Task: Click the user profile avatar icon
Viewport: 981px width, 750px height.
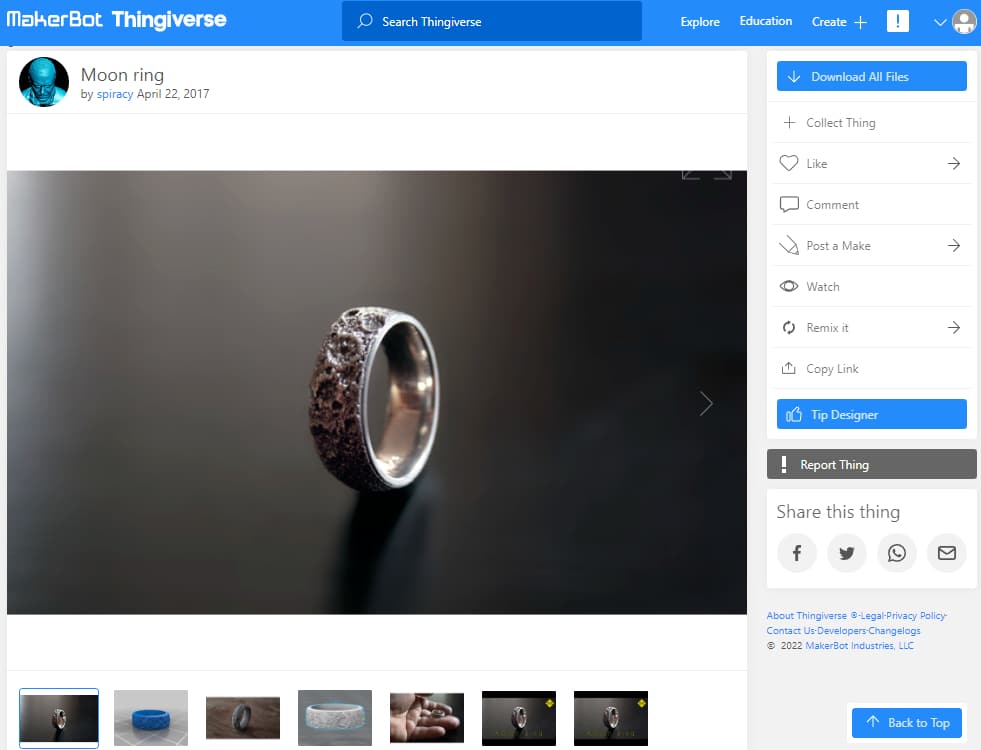Action: tap(964, 22)
